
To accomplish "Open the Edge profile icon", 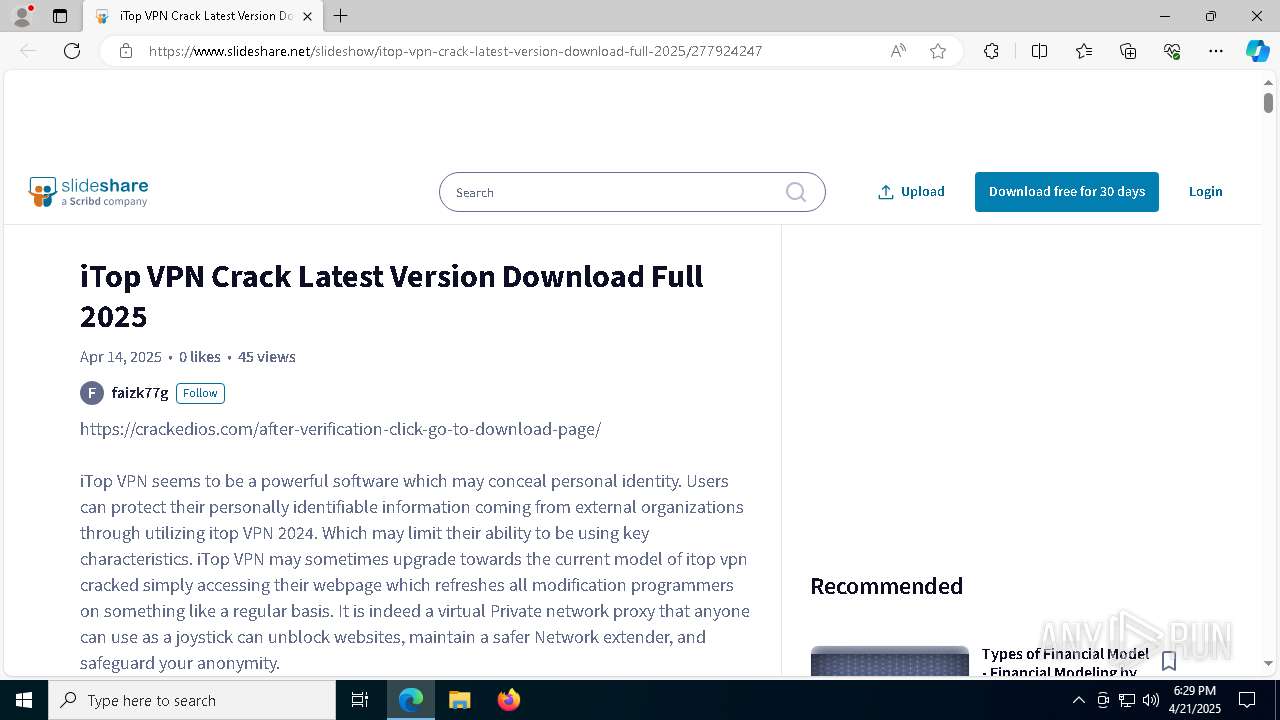I will click(x=22, y=16).
